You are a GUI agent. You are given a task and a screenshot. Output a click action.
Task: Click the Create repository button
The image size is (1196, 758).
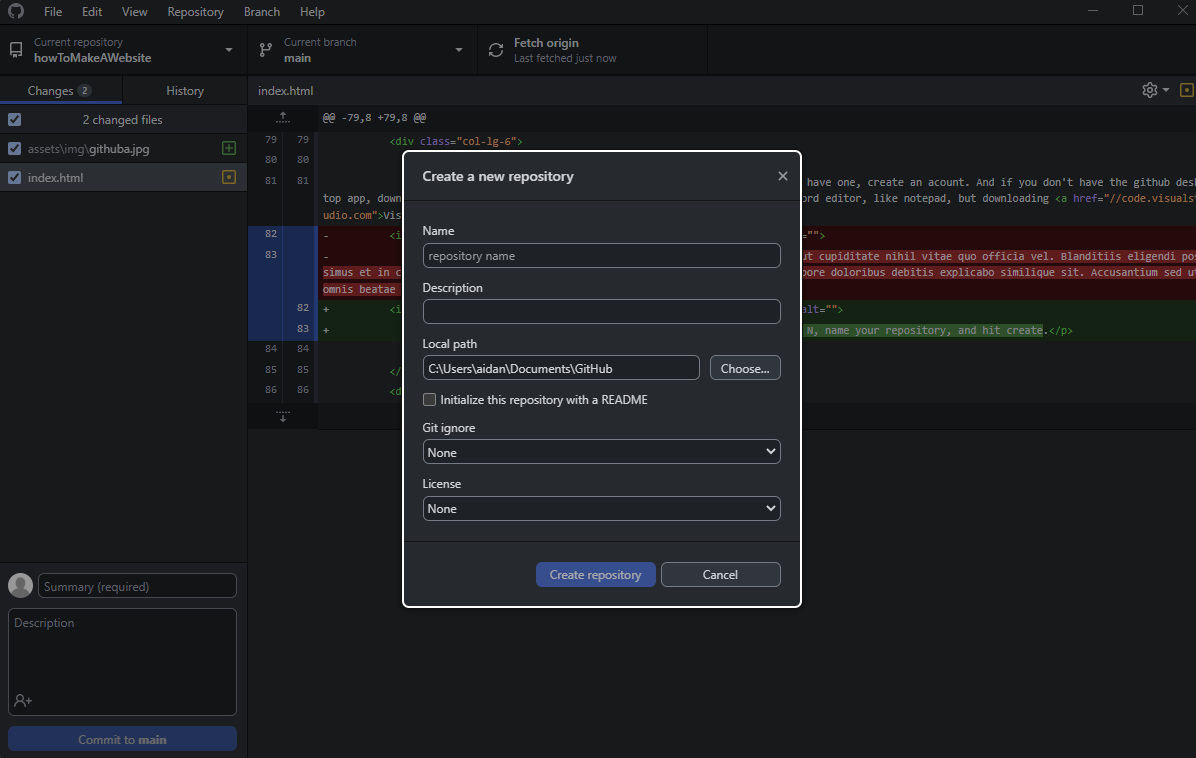(595, 575)
